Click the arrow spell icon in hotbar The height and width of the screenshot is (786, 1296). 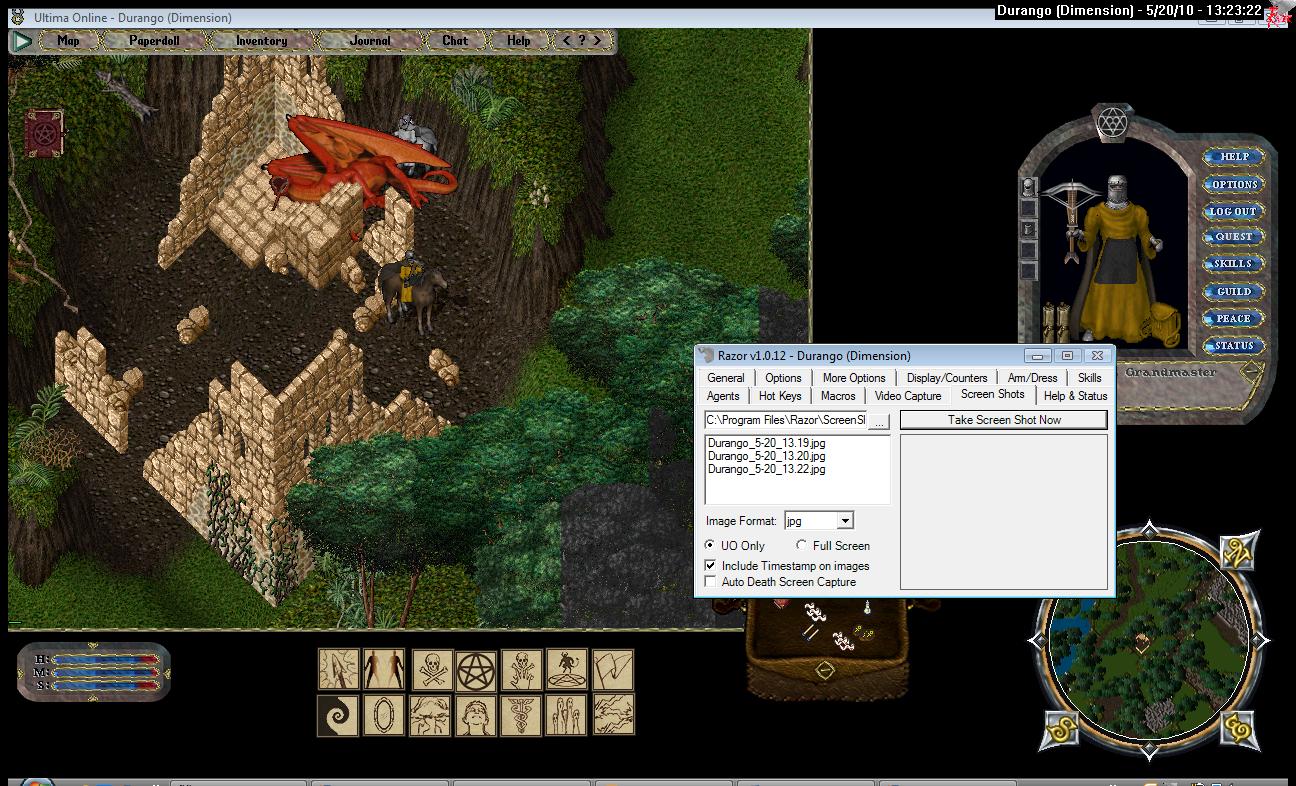tap(338, 669)
